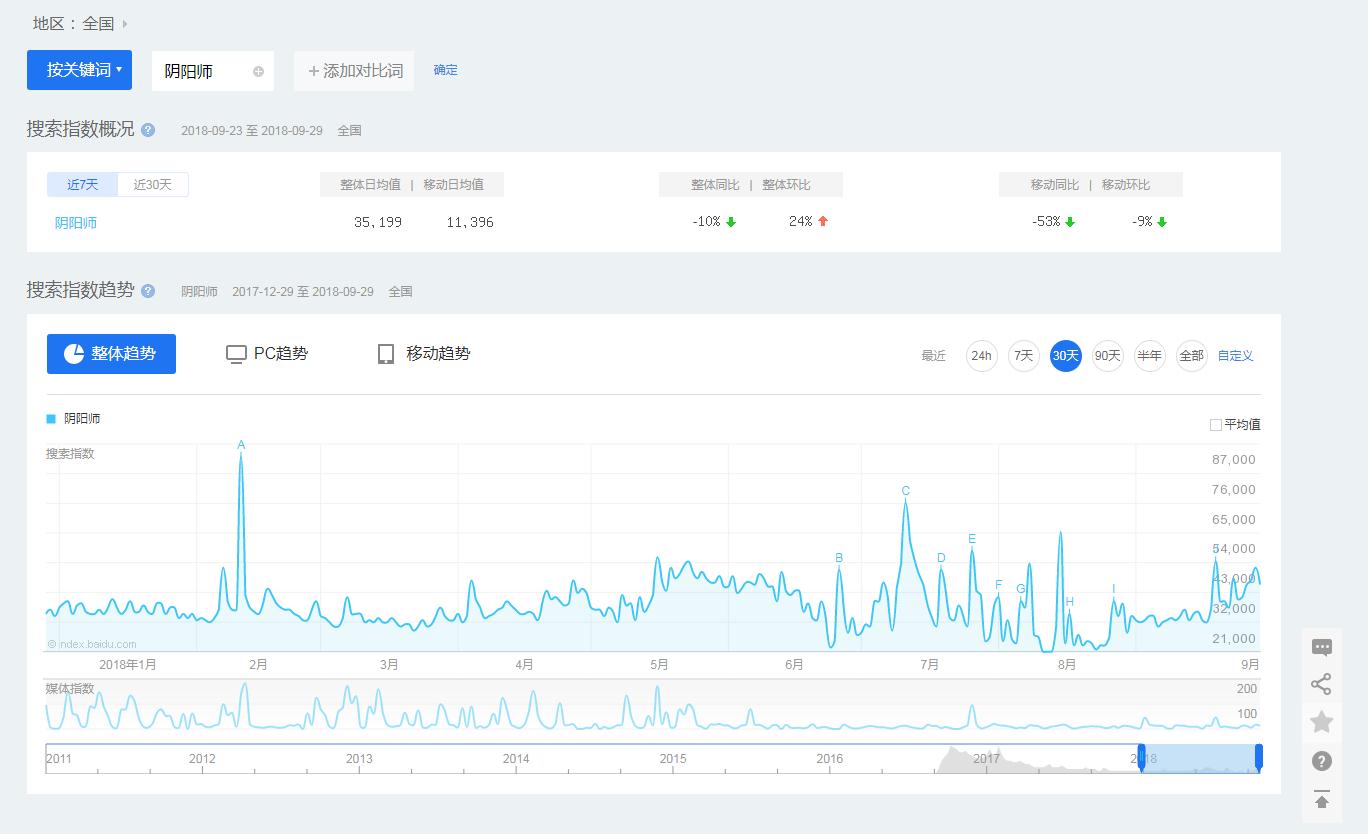The width and height of the screenshot is (1368, 834).
Task: Click peak marker F on the chart
Action: (998, 585)
